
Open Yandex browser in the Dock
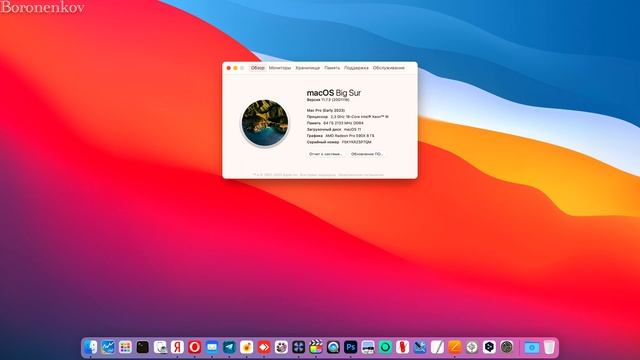(x=177, y=347)
